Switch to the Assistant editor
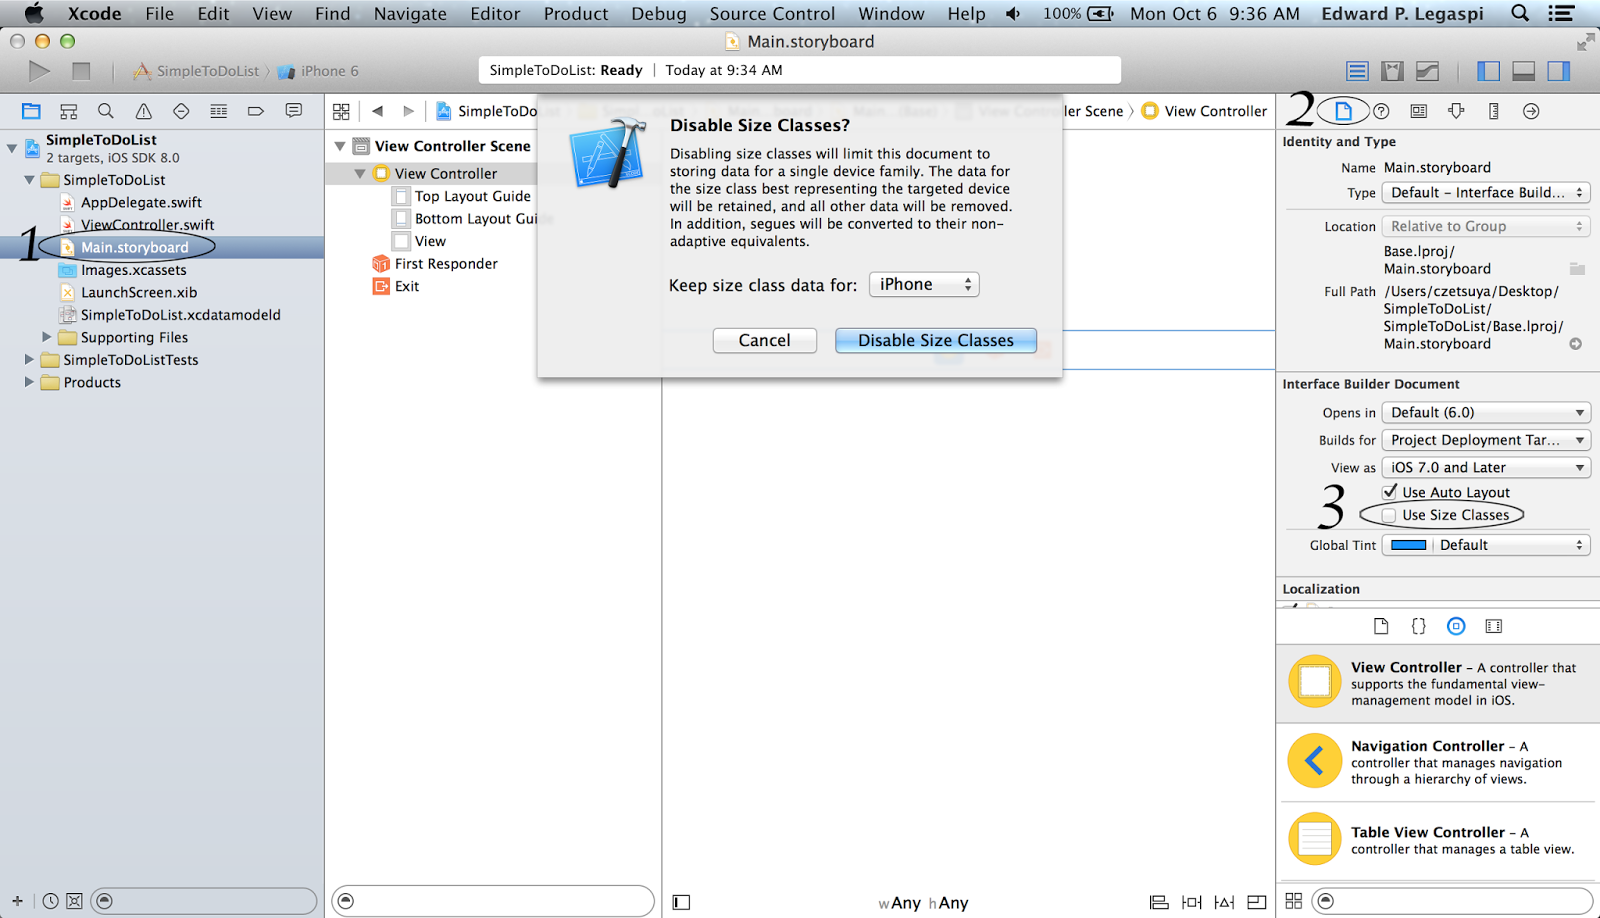This screenshot has height=918, width=1600. click(x=1392, y=71)
